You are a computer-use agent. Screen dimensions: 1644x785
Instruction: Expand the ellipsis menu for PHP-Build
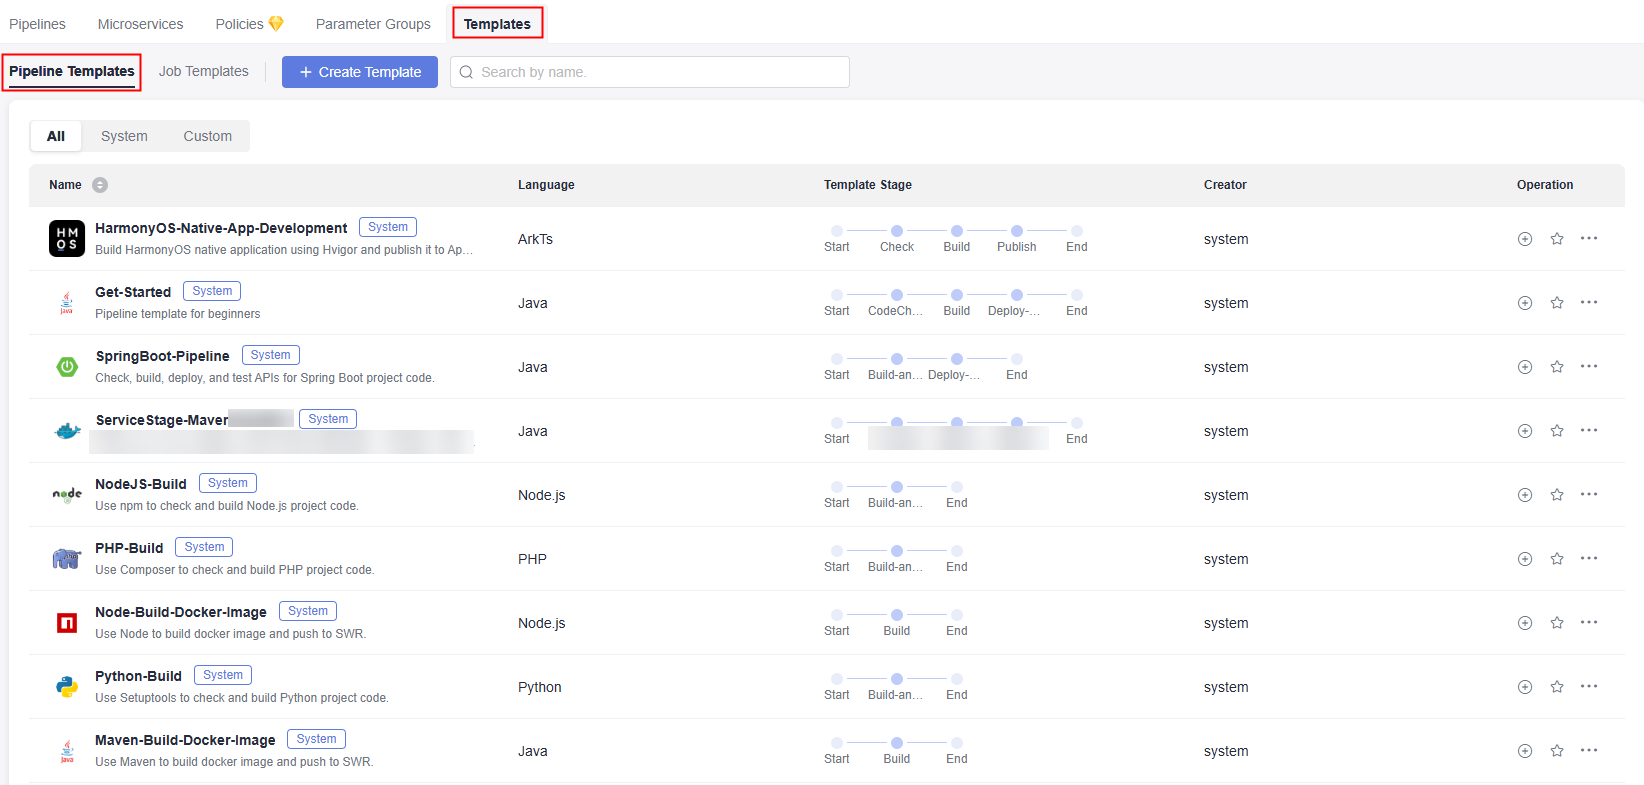pos(1588,559)
